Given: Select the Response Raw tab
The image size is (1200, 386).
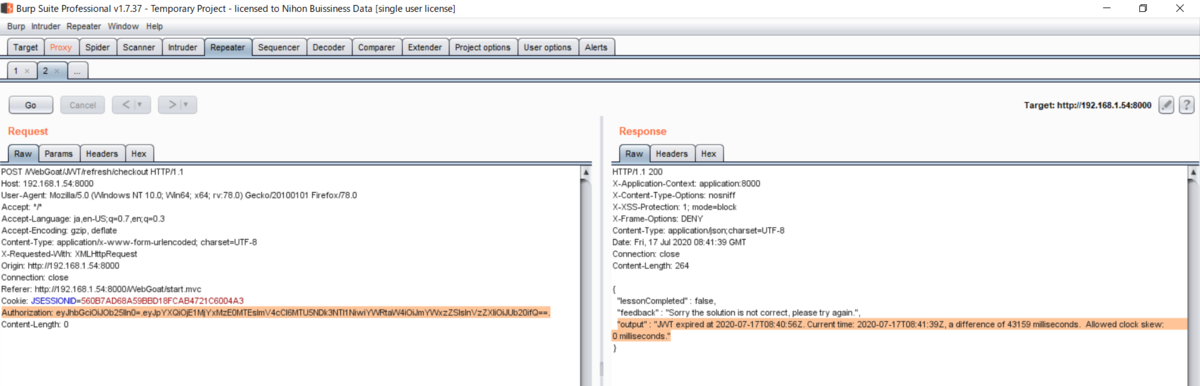Looking at the screenshot, I should pos(634,153).
